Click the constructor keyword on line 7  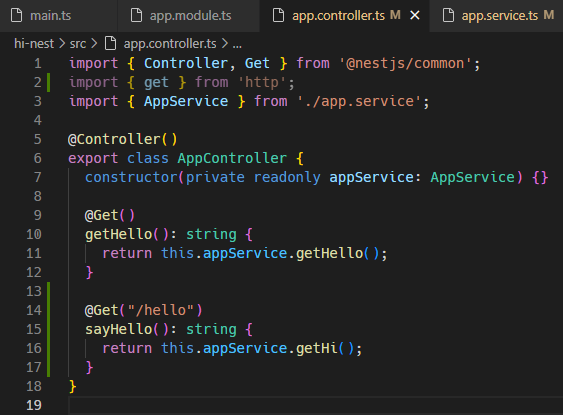[131, 177]
